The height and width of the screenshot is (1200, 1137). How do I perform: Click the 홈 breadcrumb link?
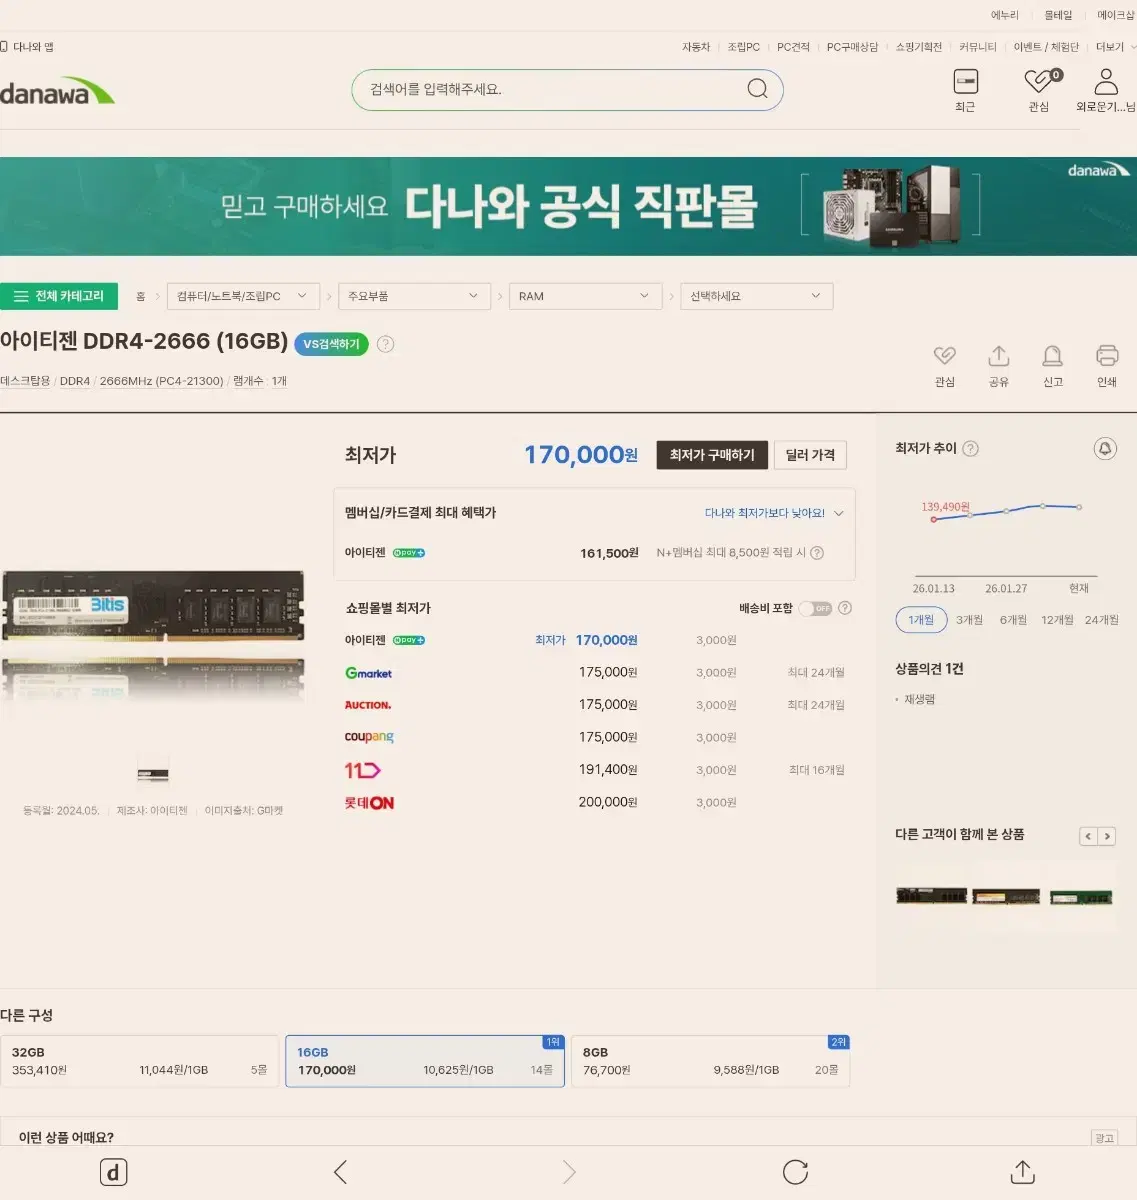click(140, 296)
